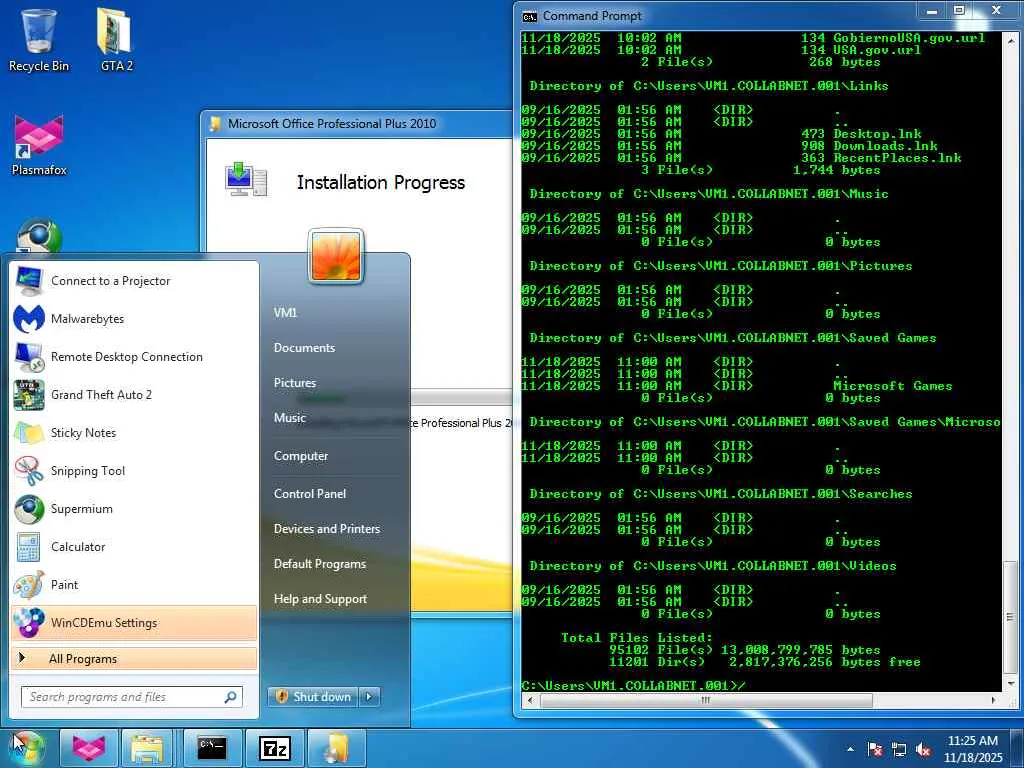
Task: Open the Recycle Bin desktop icon
Action: (x=39, y=39)
